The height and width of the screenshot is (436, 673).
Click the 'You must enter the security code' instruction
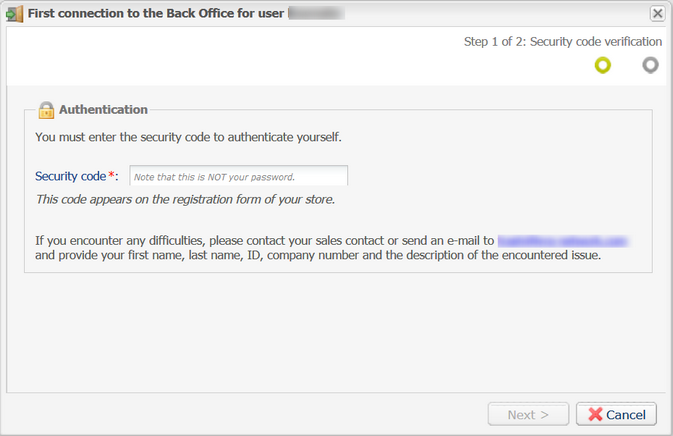pyautogui.click(x=188, y=137)
